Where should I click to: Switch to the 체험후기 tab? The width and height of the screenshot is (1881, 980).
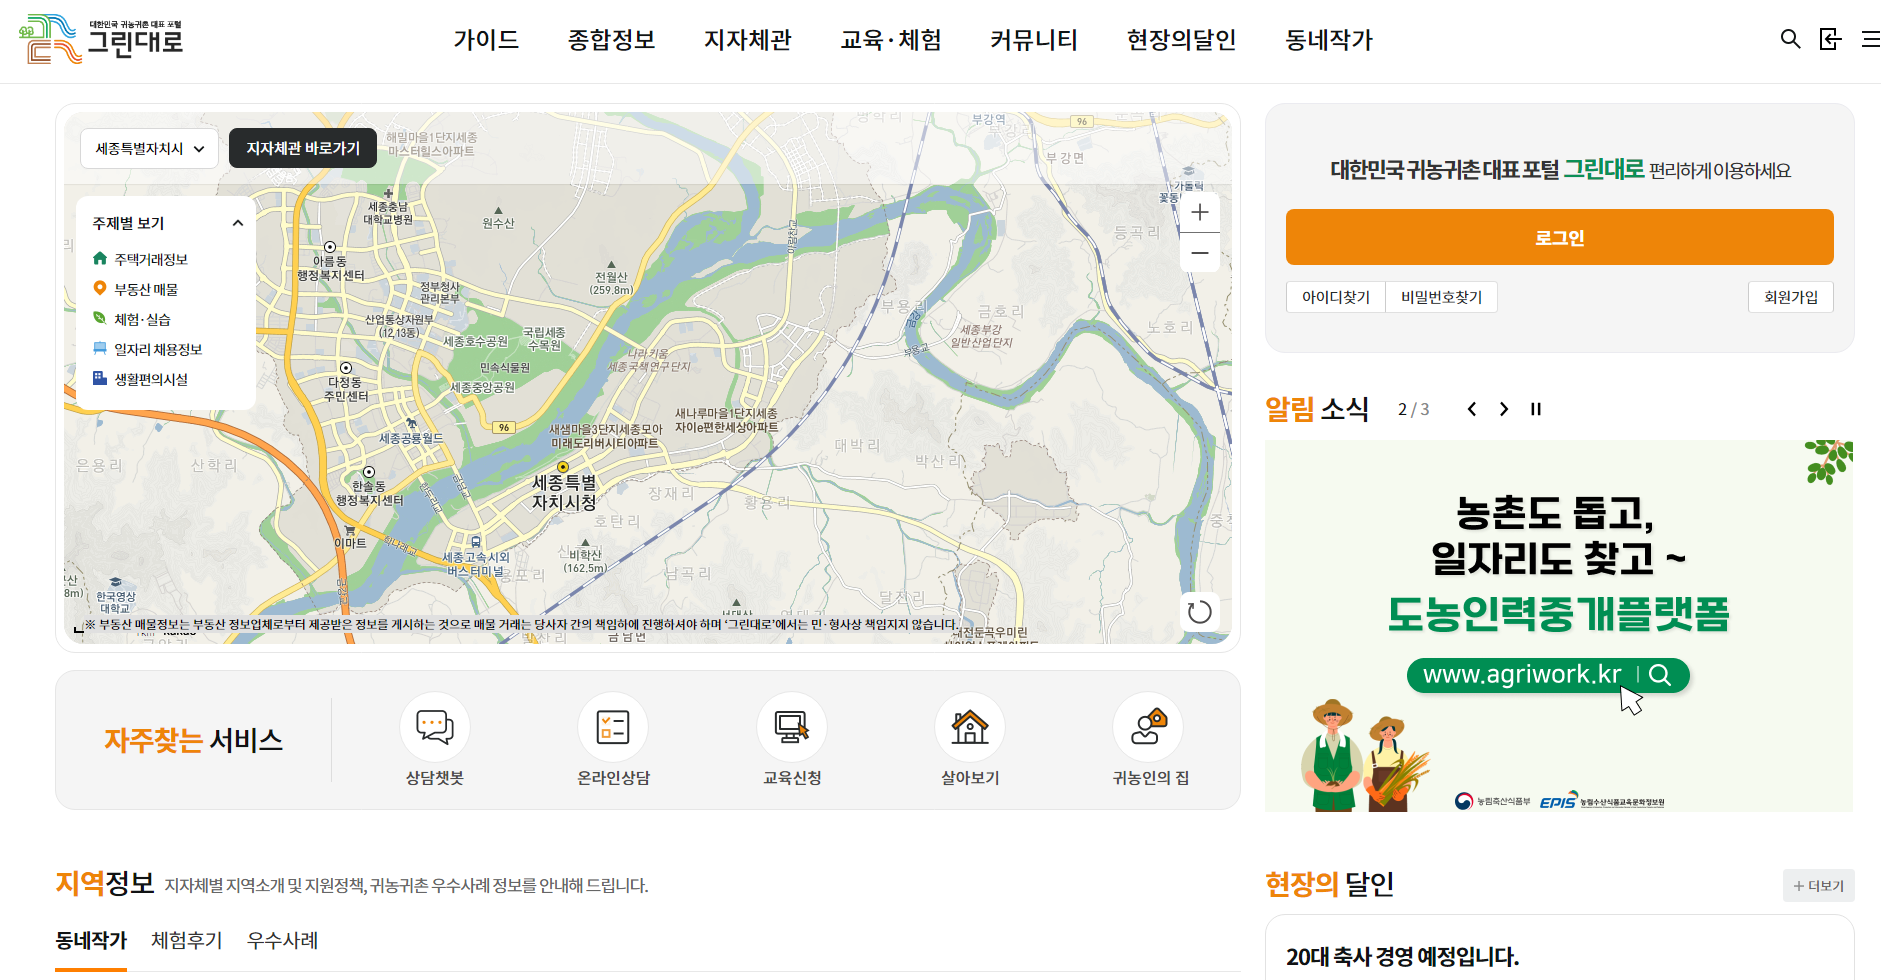tap(187, 941)
